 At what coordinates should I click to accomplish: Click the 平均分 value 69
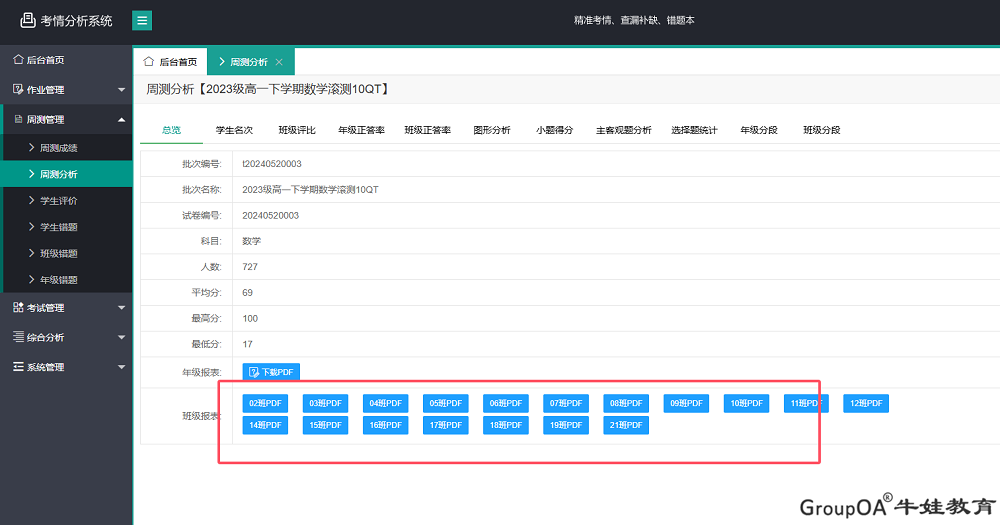pyautogui.click(x=247, y=293)
